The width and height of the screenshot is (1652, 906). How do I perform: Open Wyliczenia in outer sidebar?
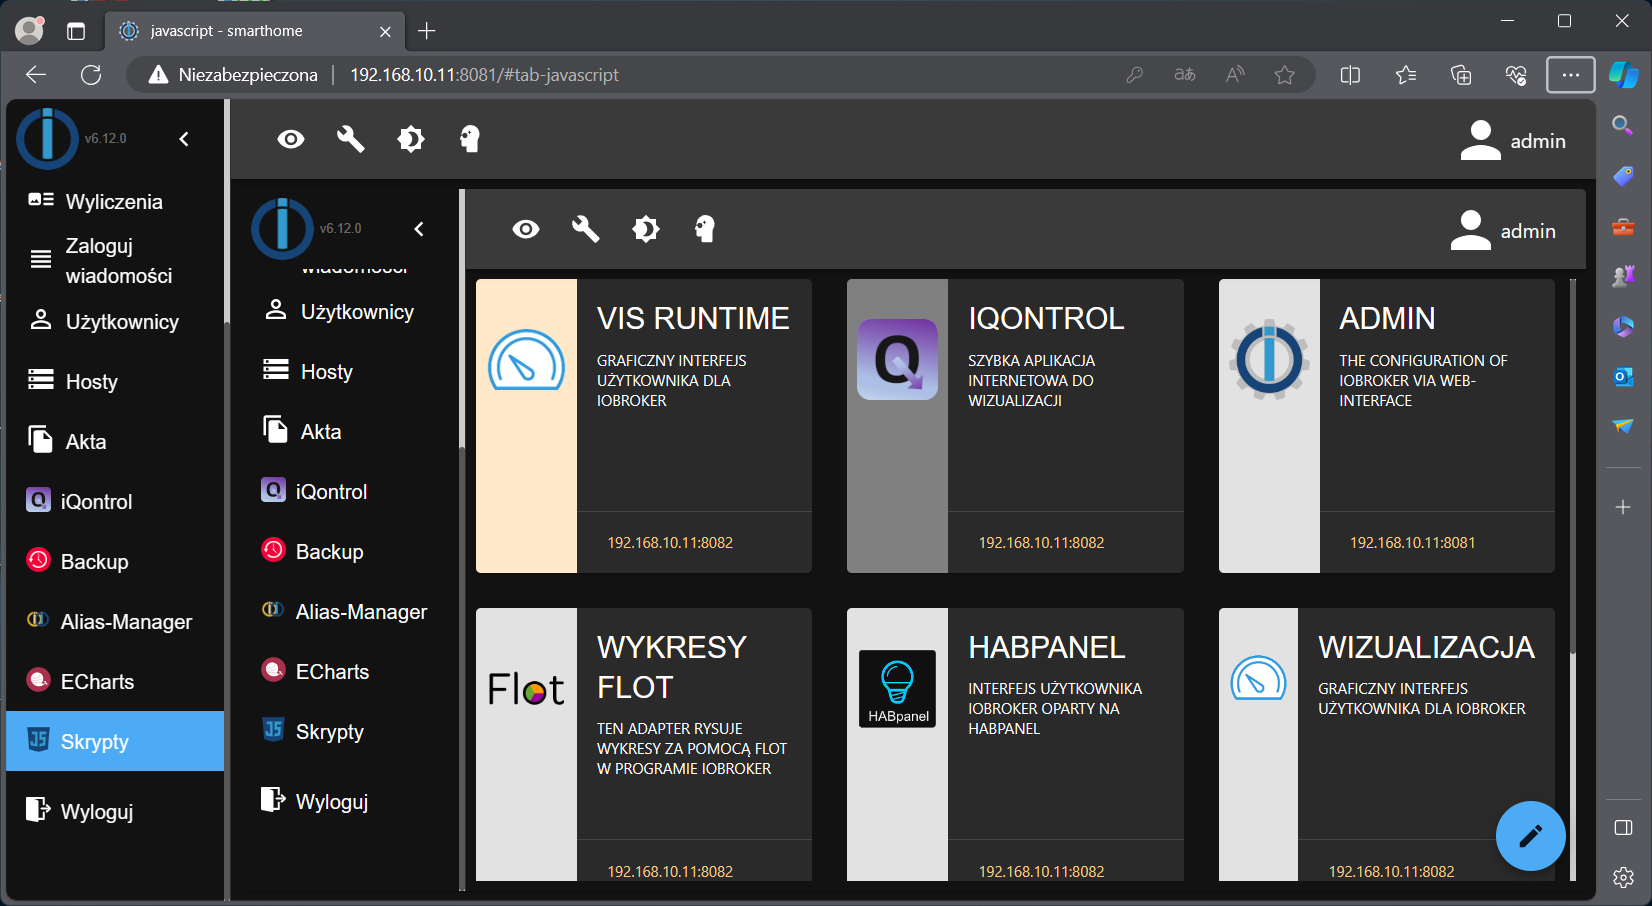pyautogui.click(x=115, y=202)
